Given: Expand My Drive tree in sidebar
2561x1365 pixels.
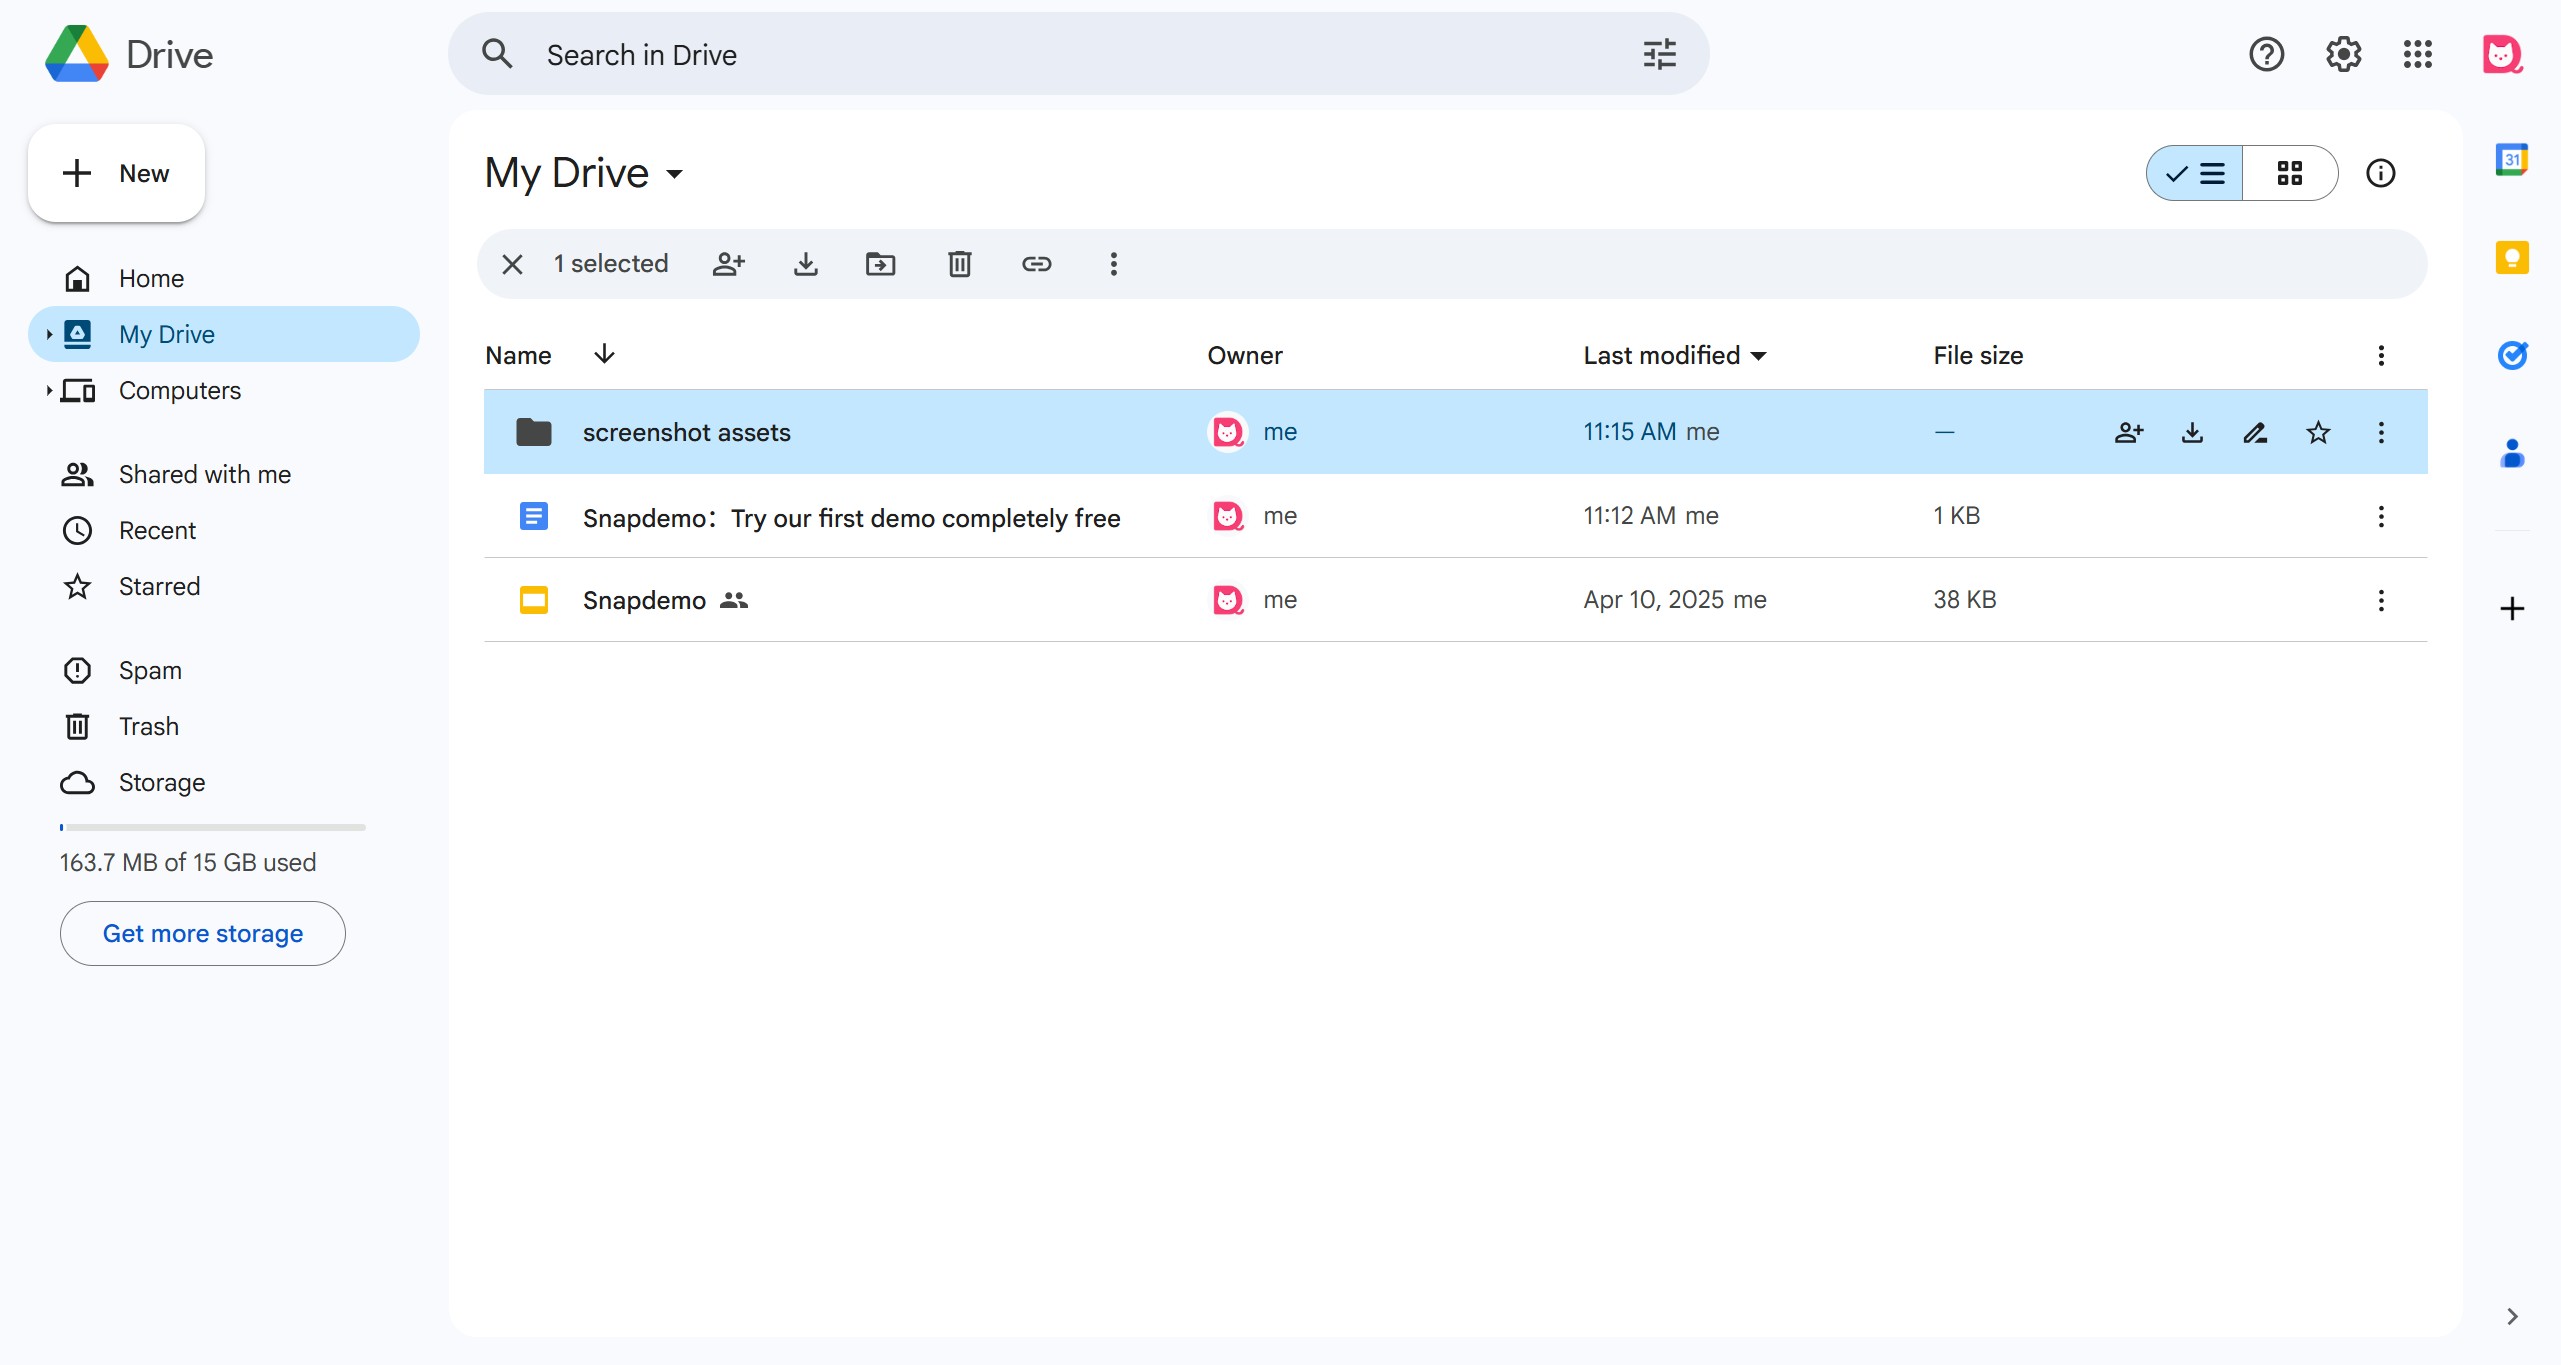Looking at the screenshot, I should [x=48, y=334].
